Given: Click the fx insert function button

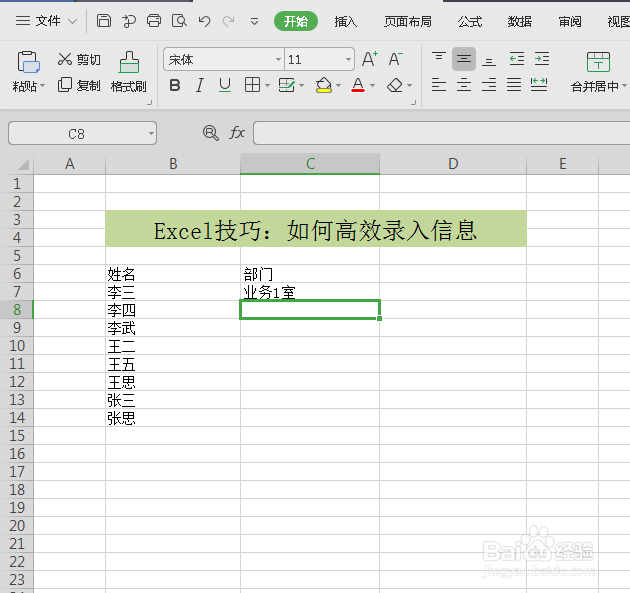Looking at the screenshot, I should [237, 133].
